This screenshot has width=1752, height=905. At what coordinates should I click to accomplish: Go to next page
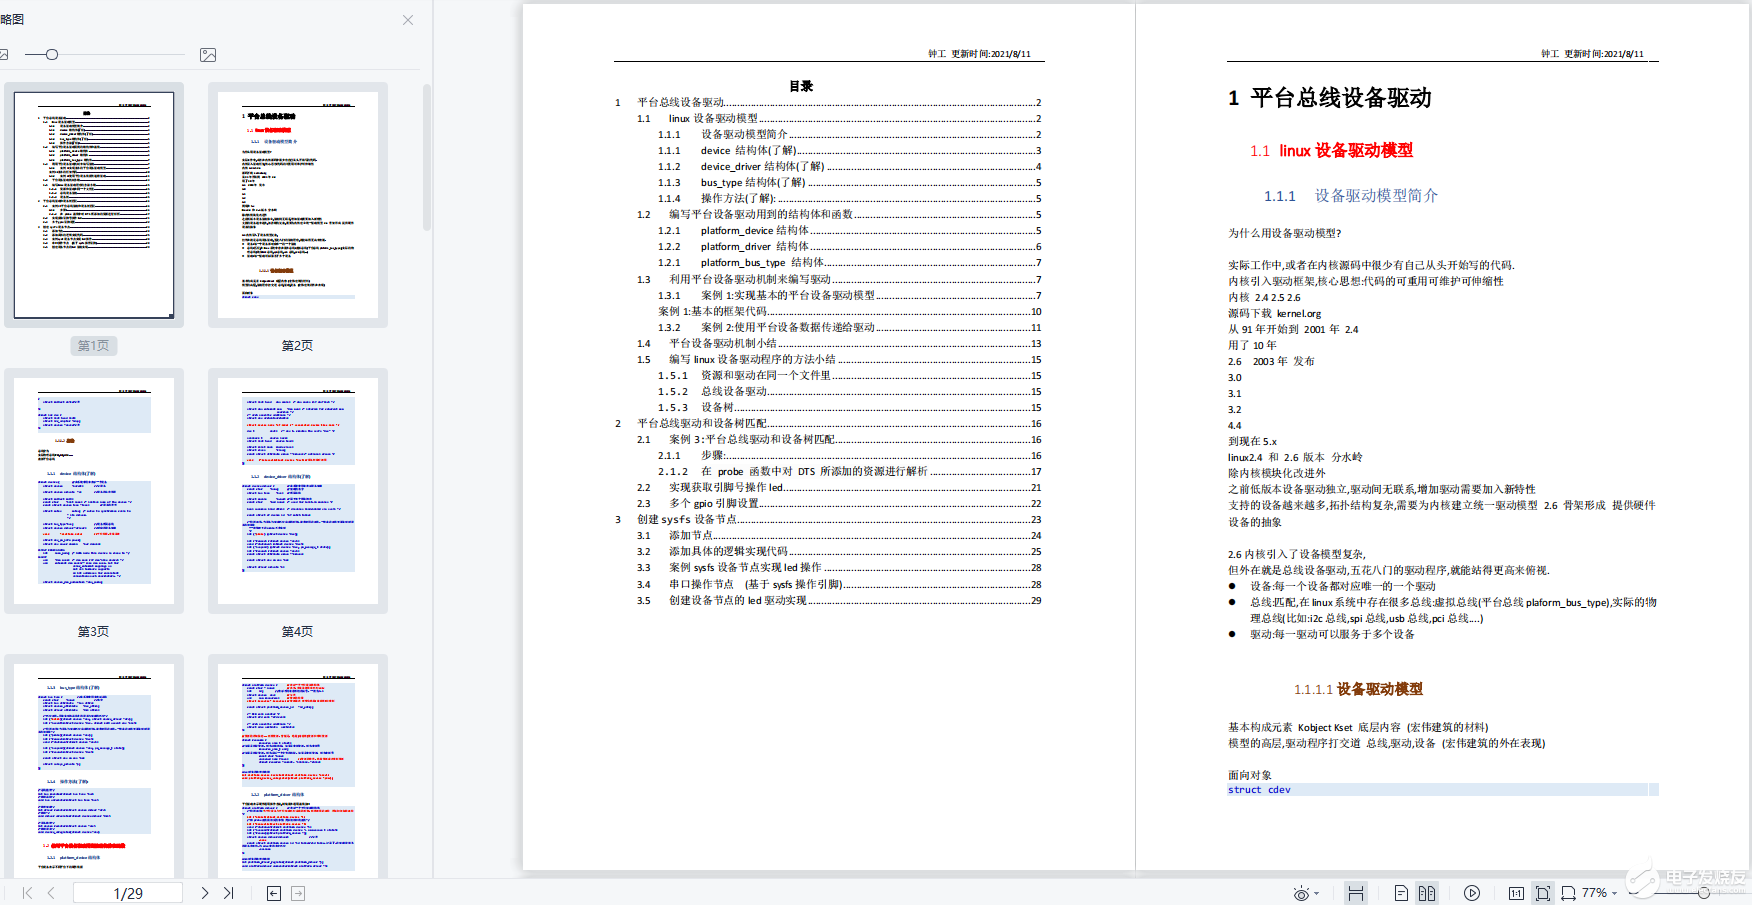pos(204,893)
